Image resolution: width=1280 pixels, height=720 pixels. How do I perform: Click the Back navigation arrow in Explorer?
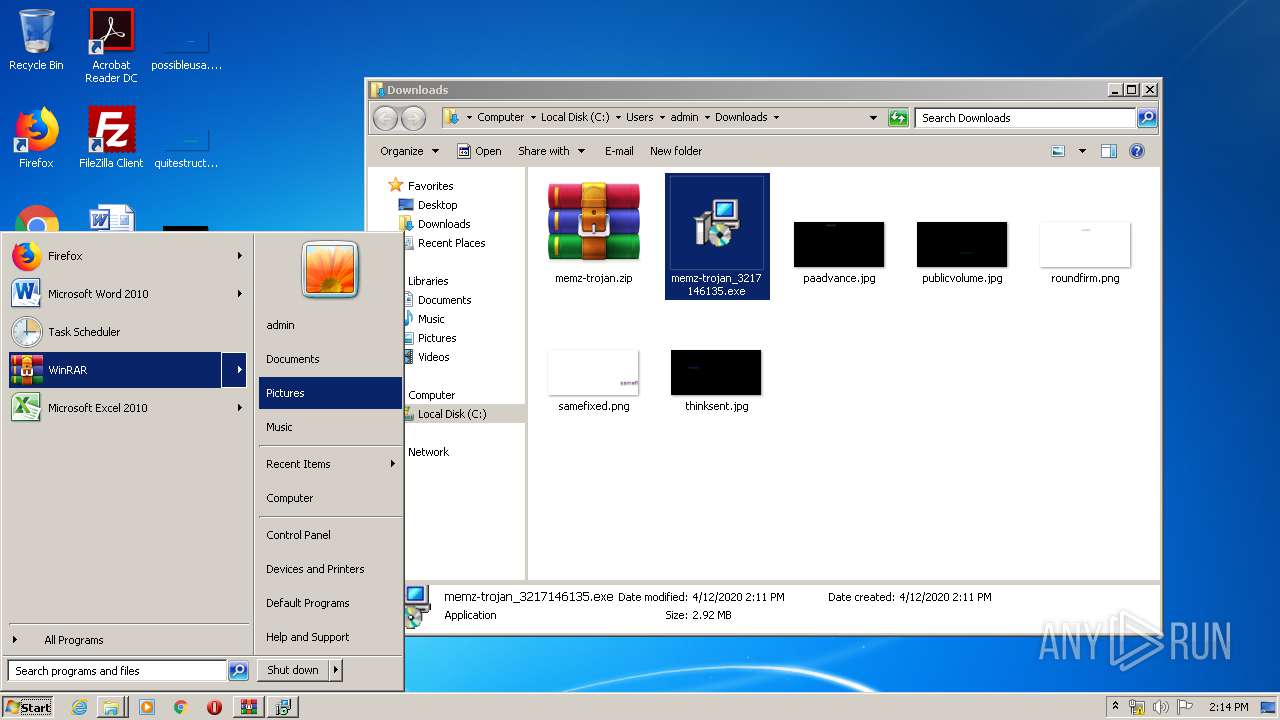(x=385, y=118)
